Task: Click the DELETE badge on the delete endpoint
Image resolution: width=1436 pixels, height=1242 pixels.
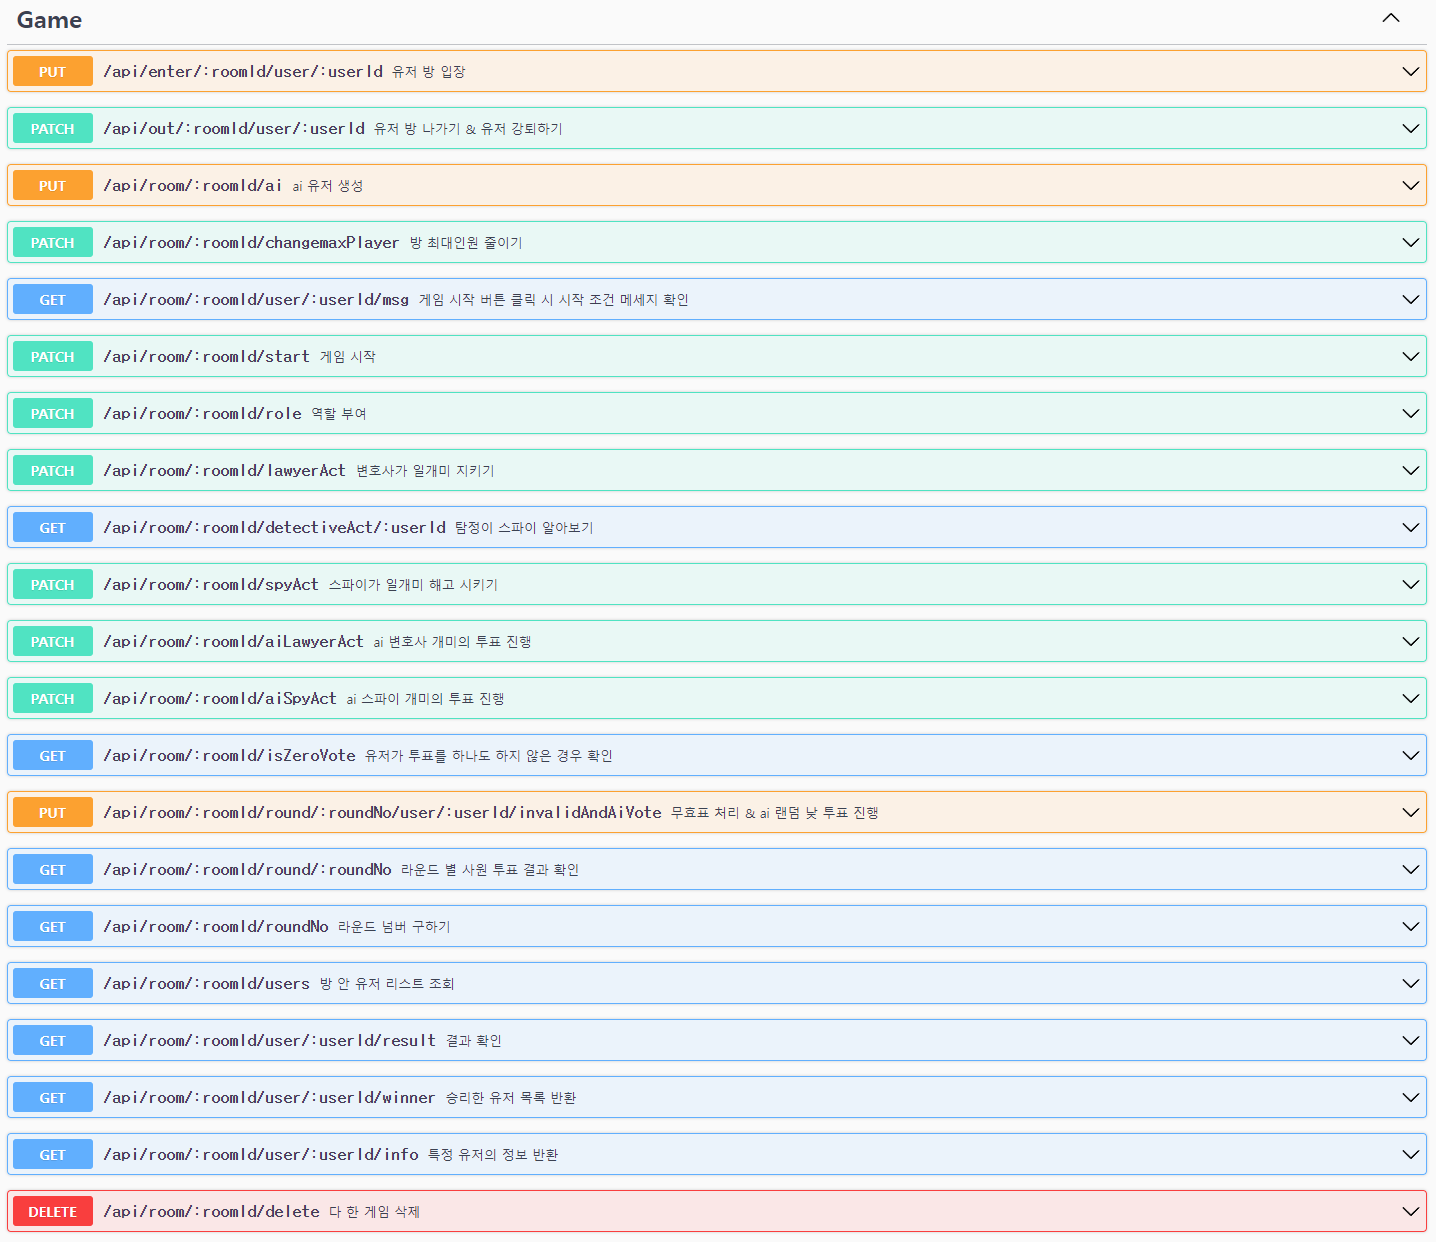Action: pos(52,1211)
